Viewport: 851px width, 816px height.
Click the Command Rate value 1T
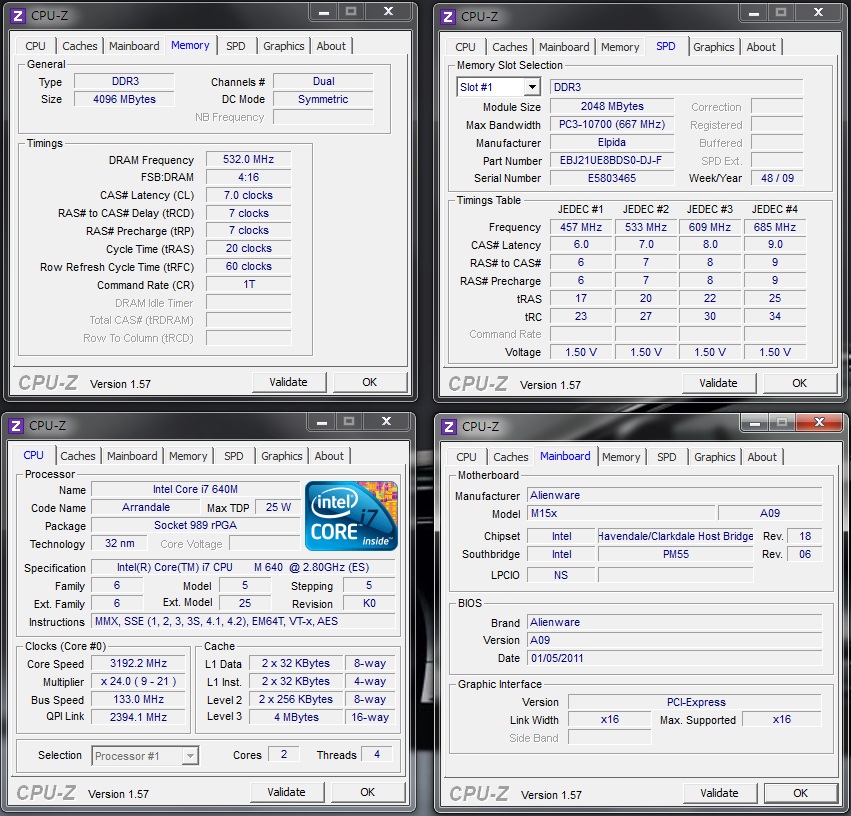click(x=249, y=285)
